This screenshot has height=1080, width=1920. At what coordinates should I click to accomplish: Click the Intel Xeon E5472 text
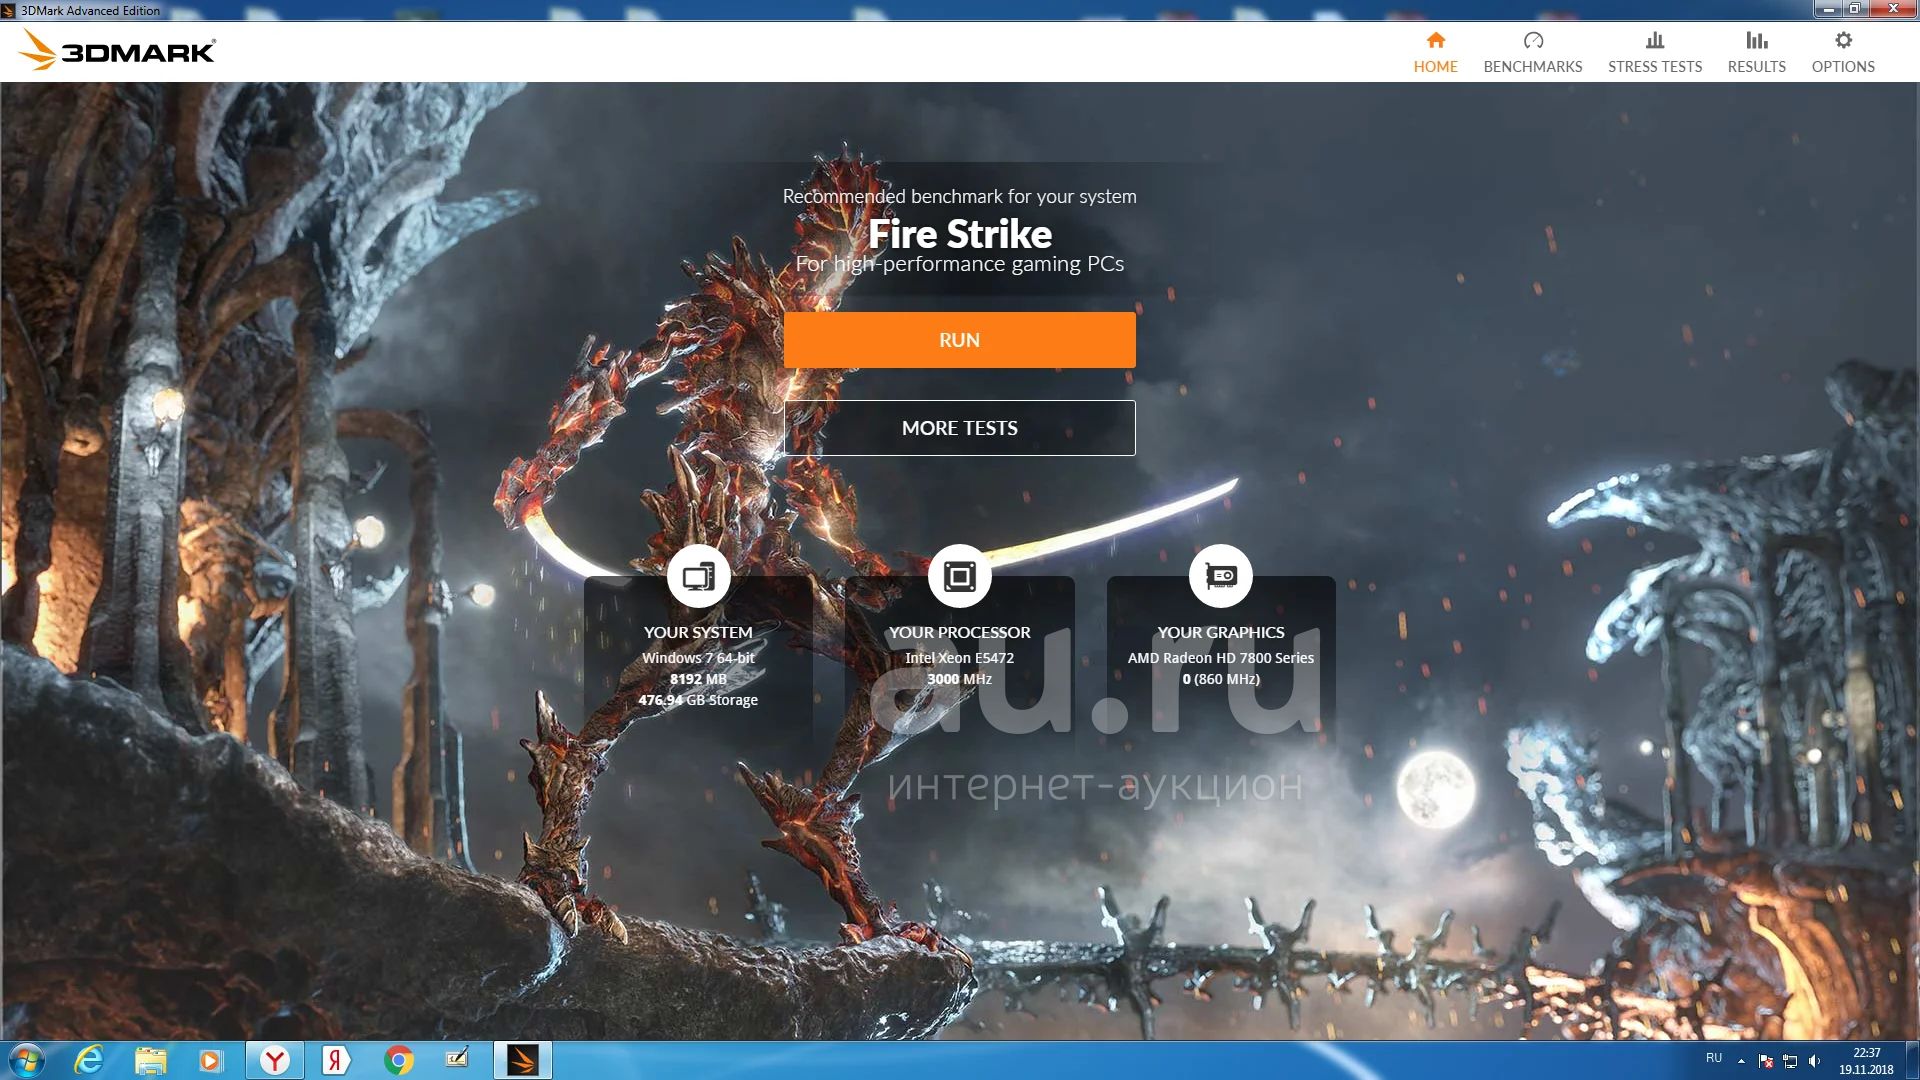pos(959,658)
